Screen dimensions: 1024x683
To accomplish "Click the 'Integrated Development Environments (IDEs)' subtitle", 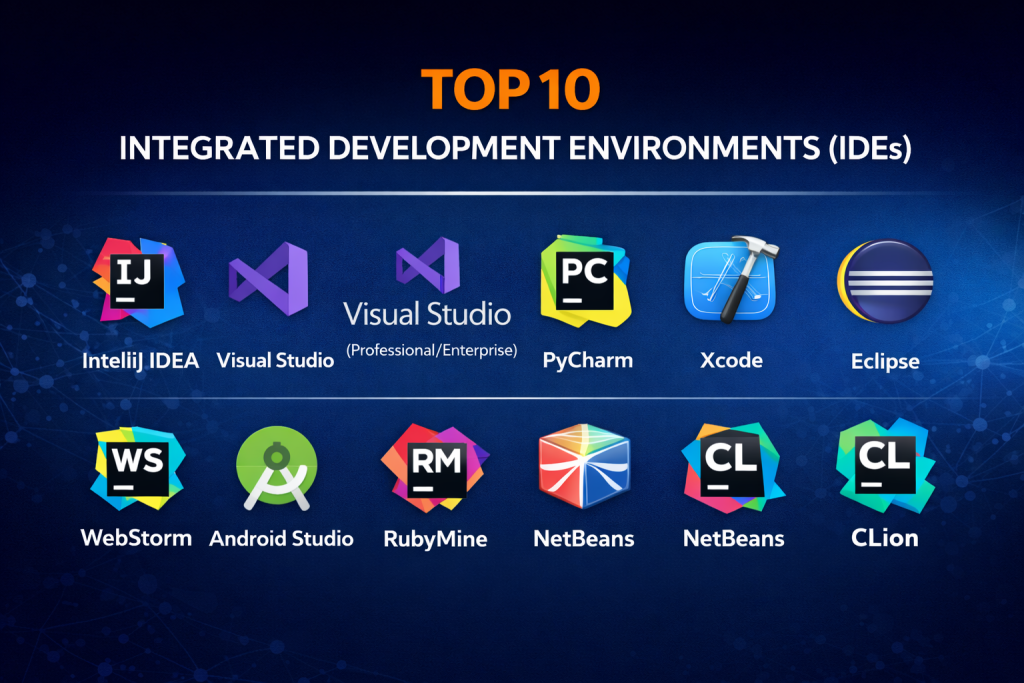I will point(511,147).
